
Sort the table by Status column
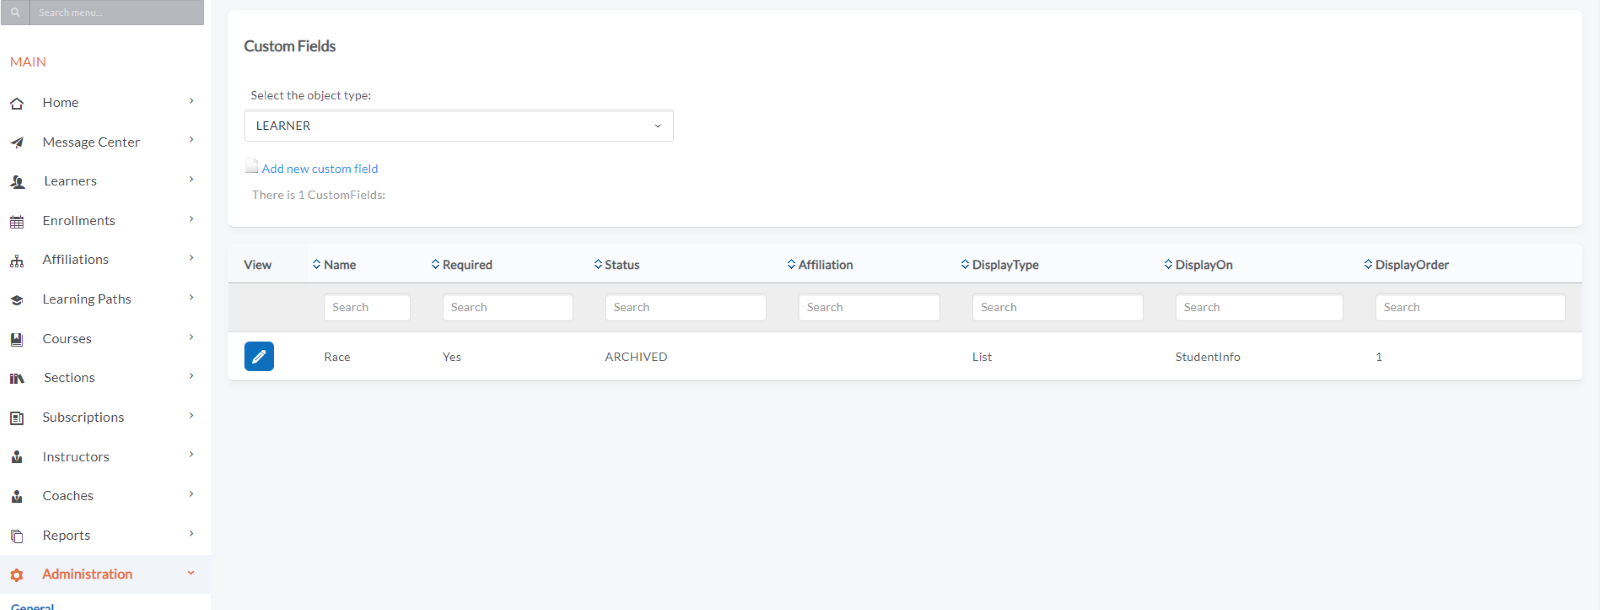click(621, 265)
